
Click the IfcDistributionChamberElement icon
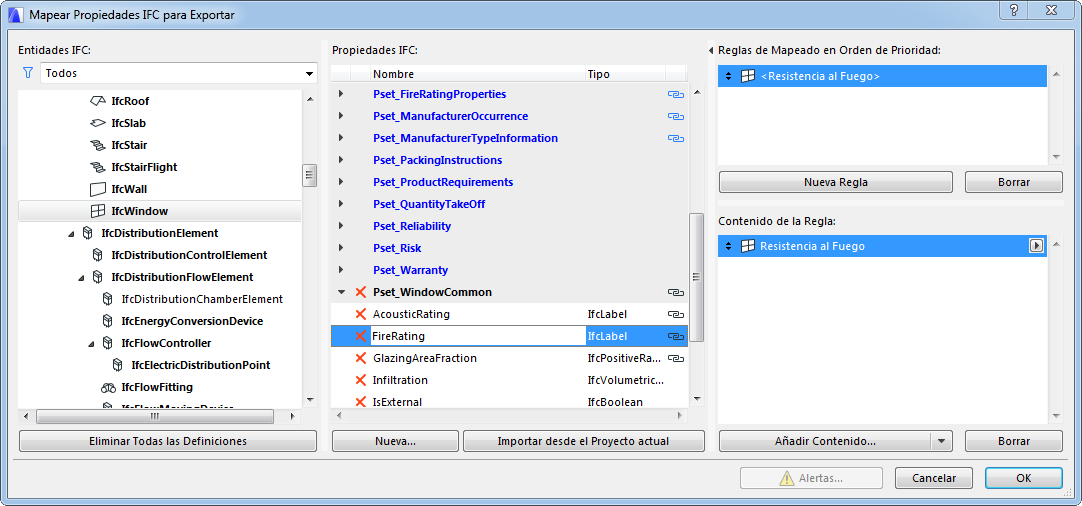(107, 299)
